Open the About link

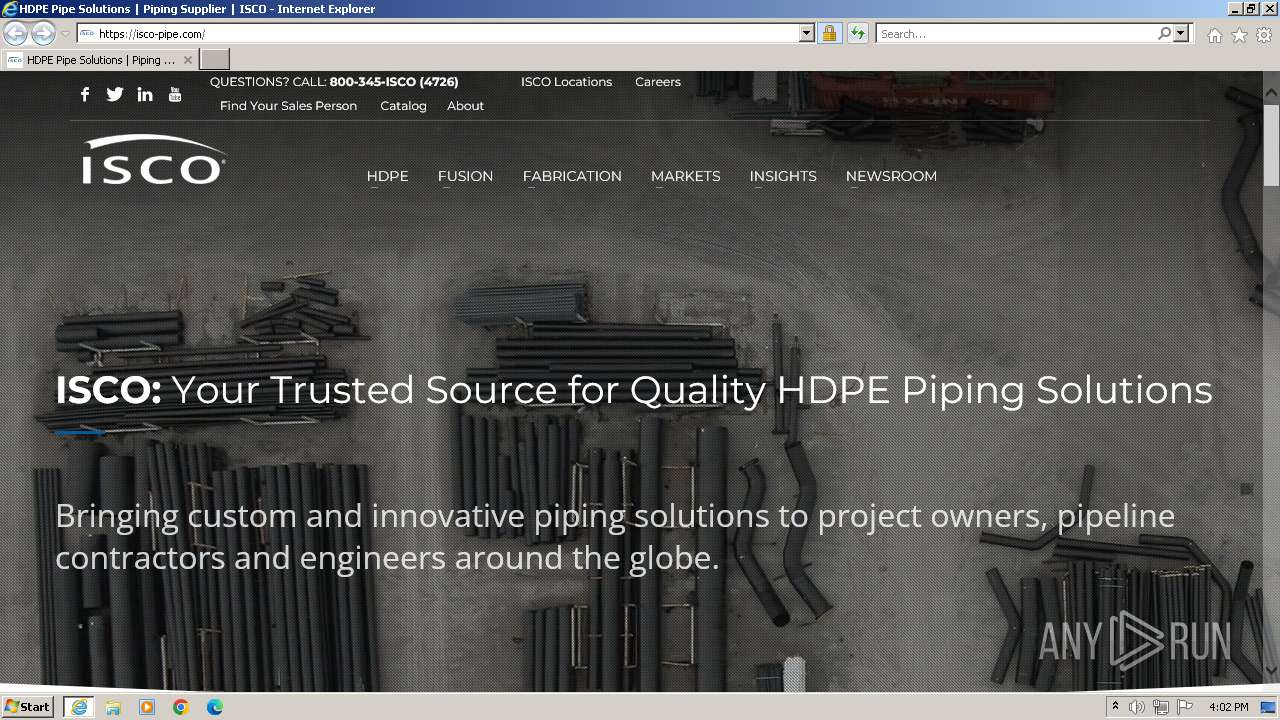(466, 106)
